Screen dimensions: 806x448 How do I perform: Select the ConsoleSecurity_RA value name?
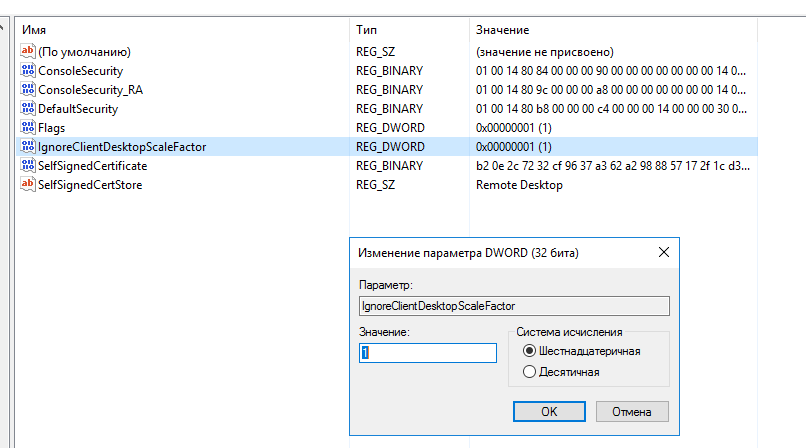pos(90,89)
